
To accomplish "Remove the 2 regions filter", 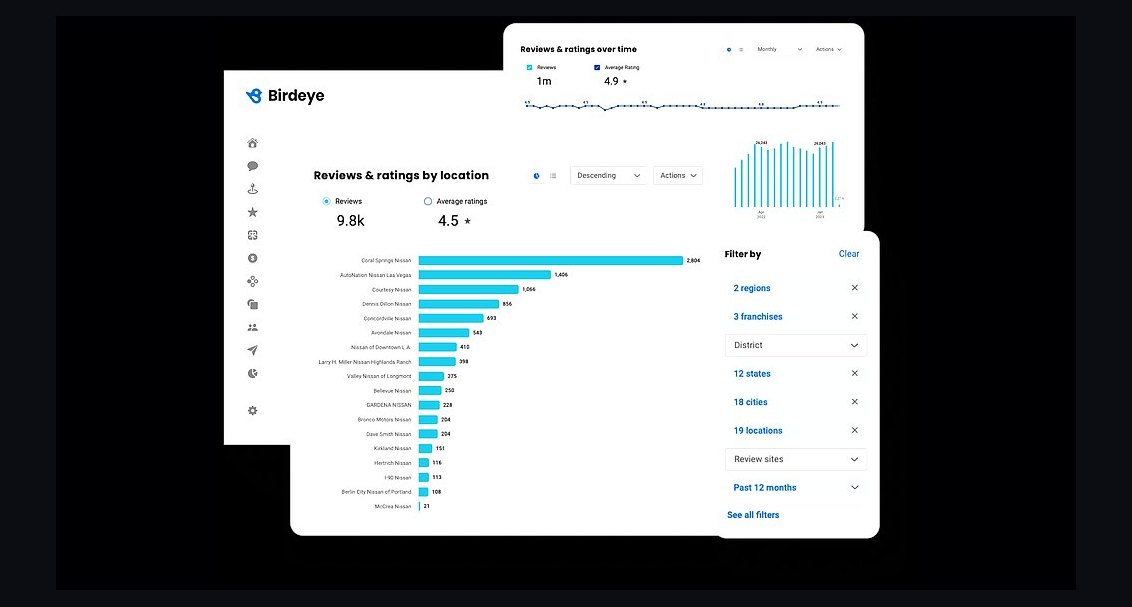I will point(855,288).
